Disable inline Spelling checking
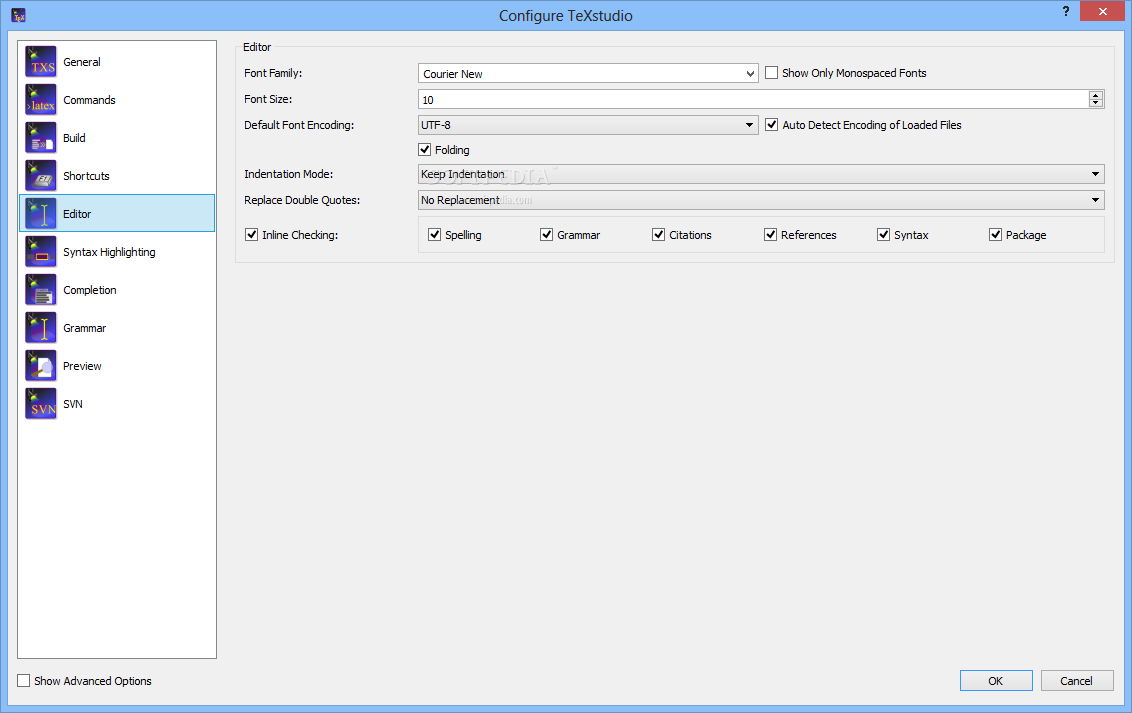 click(435, 235)
